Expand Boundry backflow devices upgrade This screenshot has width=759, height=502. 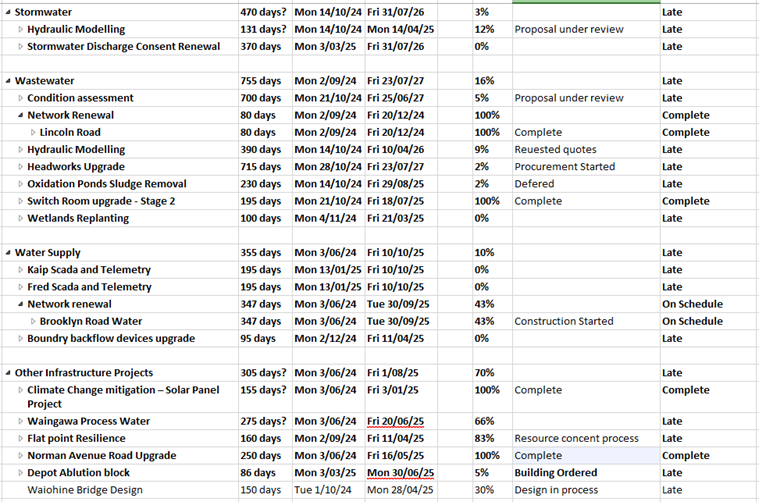20,339
